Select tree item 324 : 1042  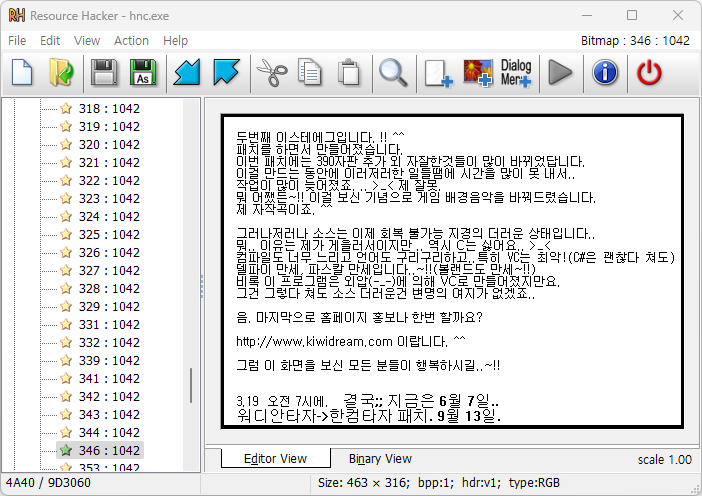coord(109,217)
